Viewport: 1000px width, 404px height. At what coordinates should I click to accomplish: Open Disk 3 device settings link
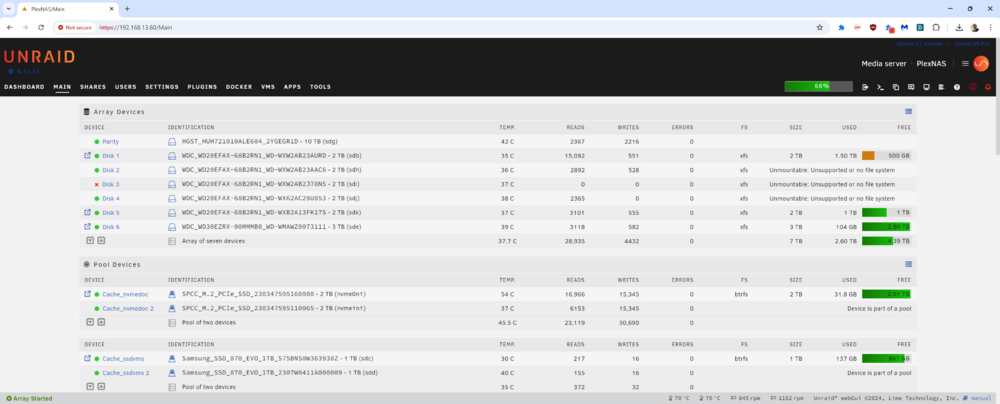111,184
